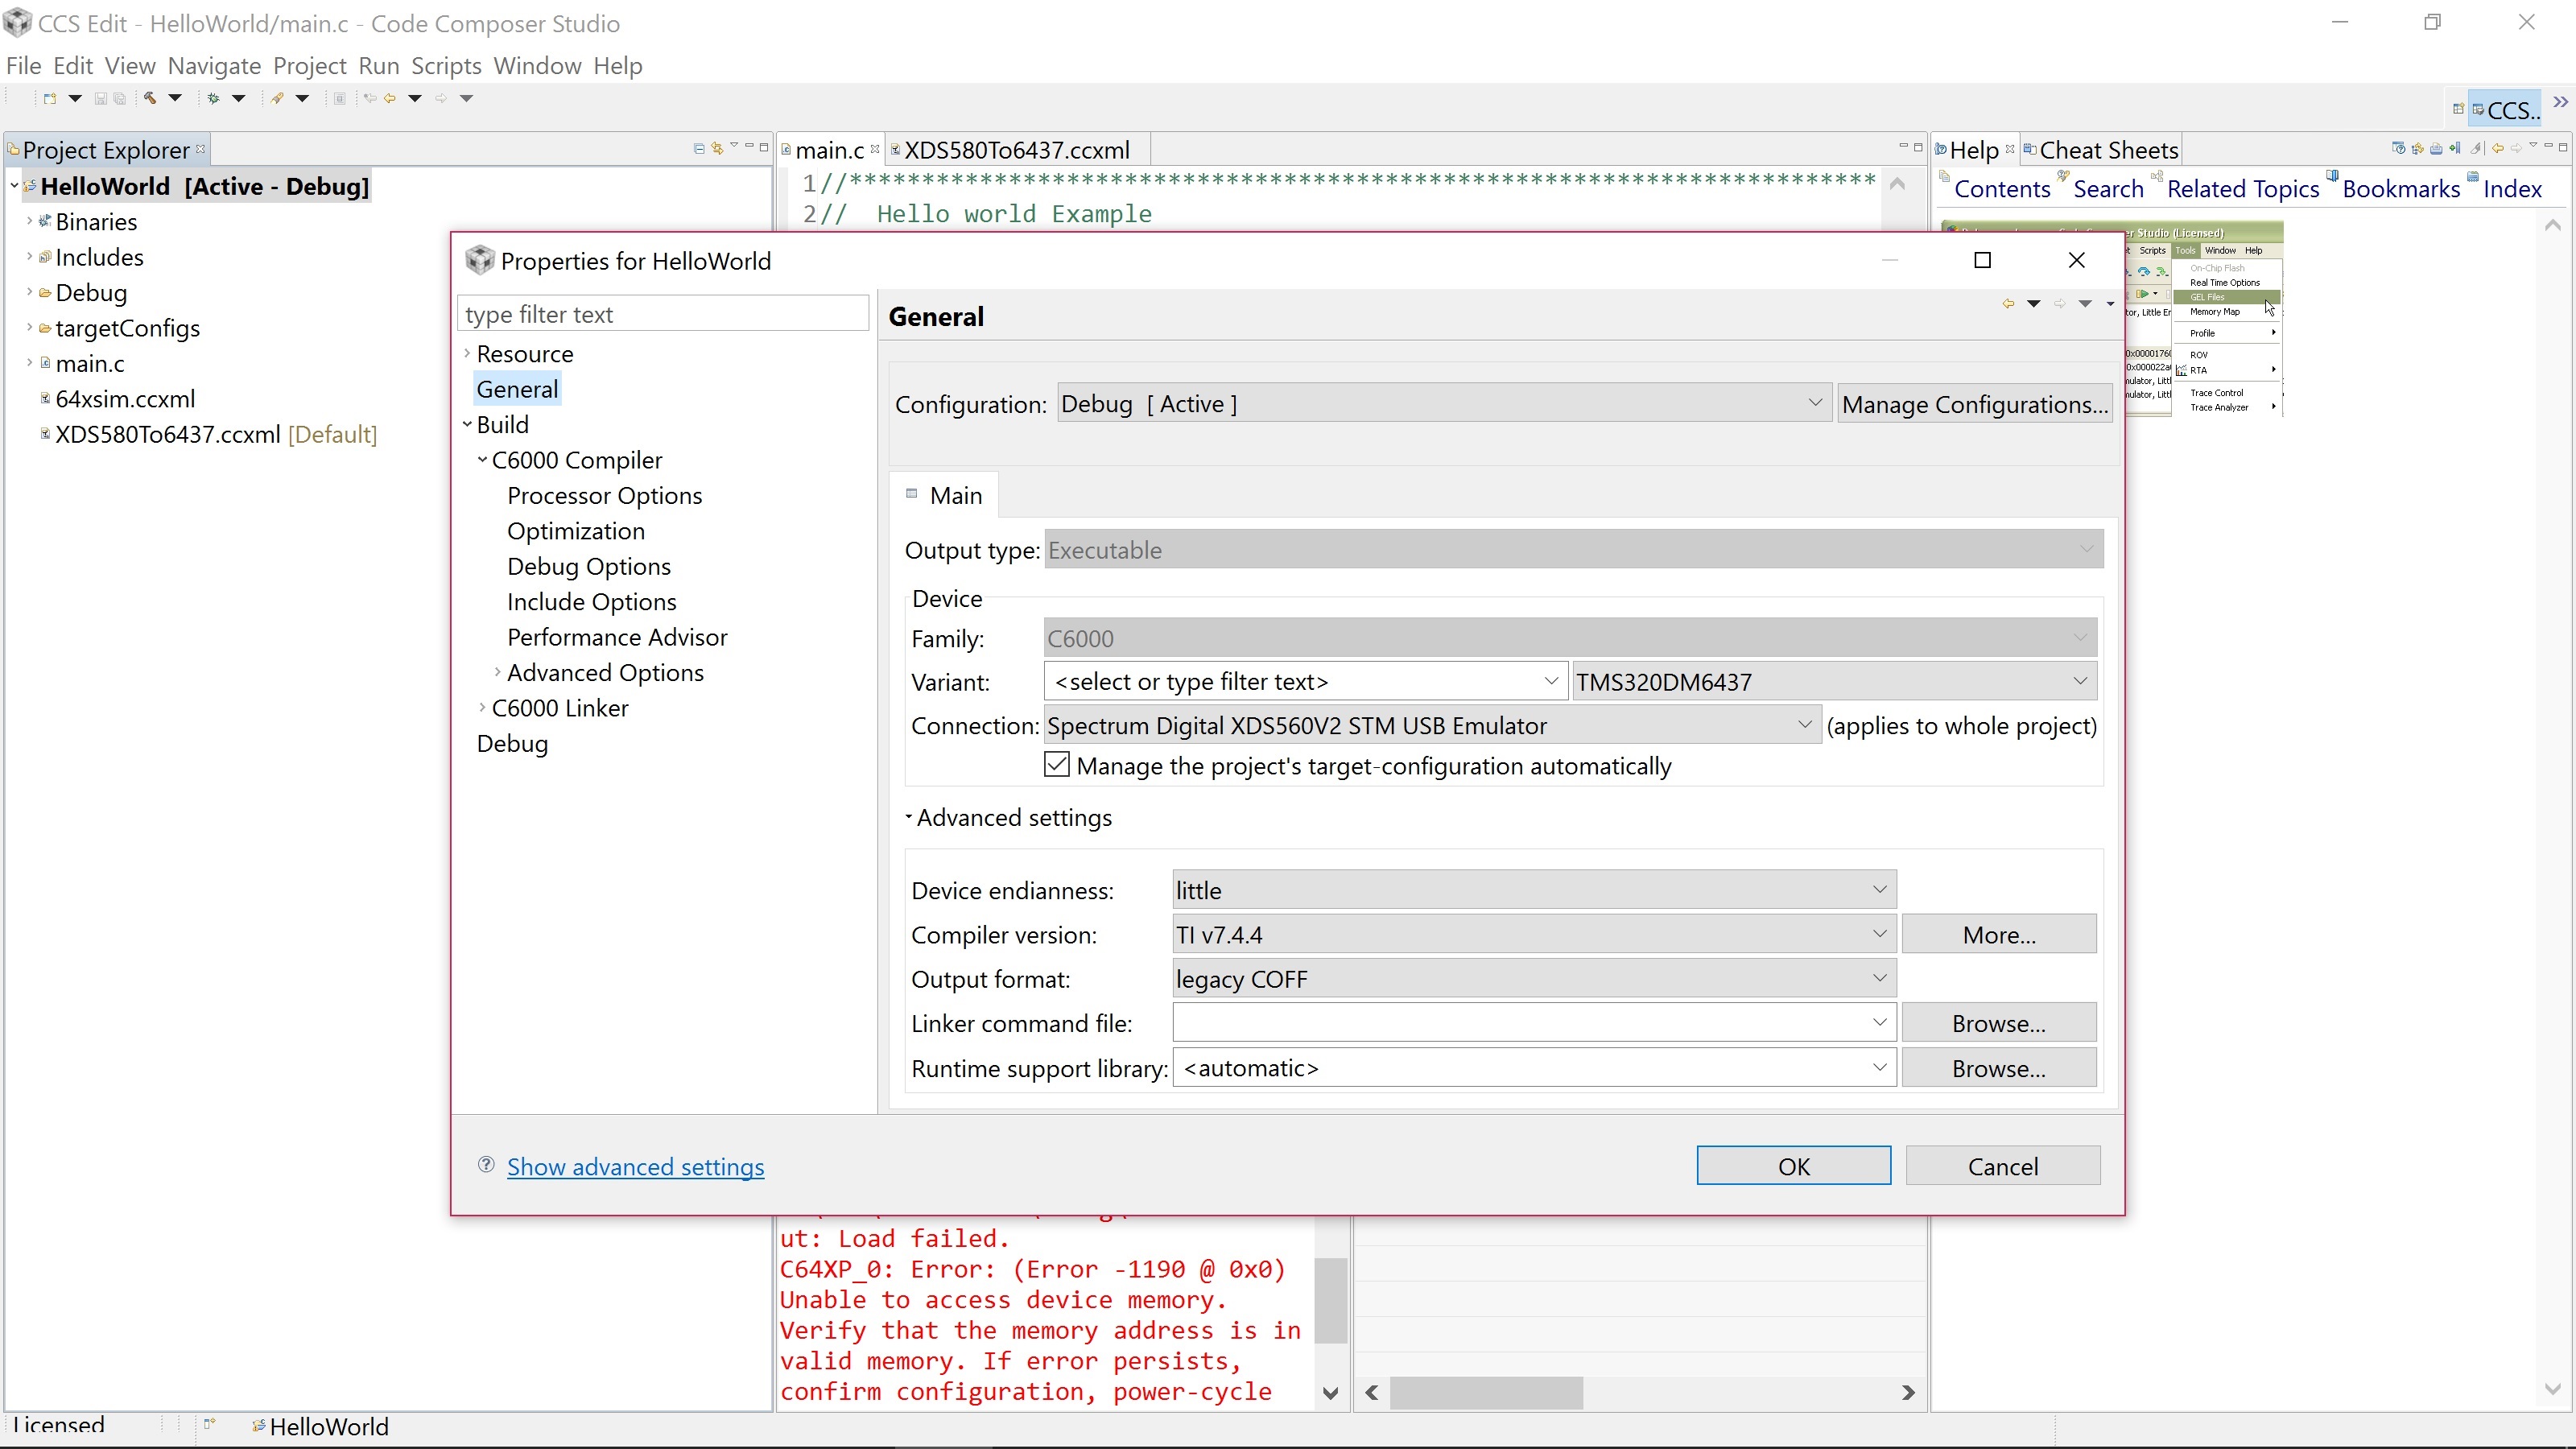Click the Help view back arrow

[x=2498, y=148]
